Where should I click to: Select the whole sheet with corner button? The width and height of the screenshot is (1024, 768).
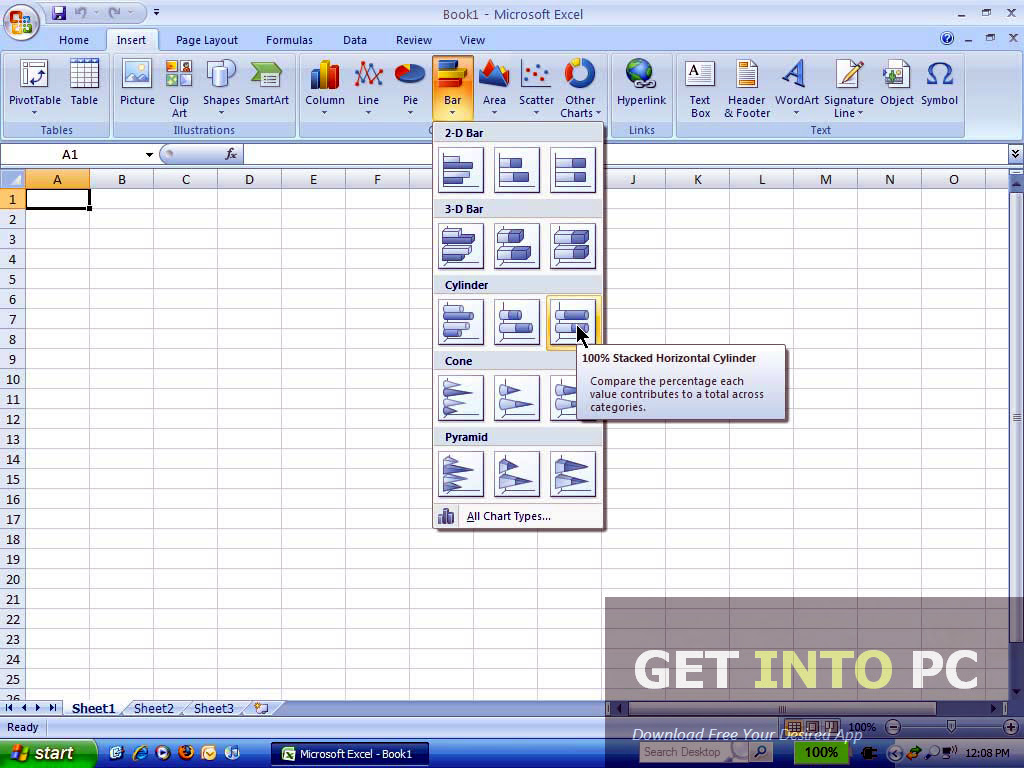pyautogui.click(x=12, y=179)
